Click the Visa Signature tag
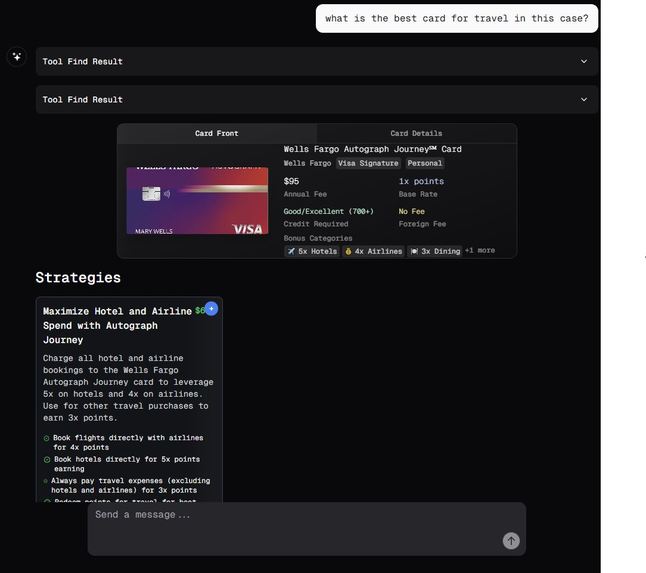The width and height of the screenshot is (646, 573). [368, 163]
